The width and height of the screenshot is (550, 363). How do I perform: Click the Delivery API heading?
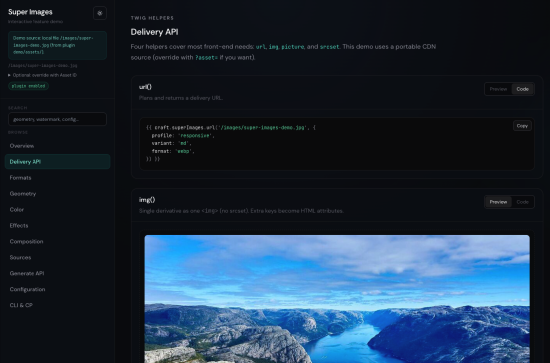[x=154, y=32]
